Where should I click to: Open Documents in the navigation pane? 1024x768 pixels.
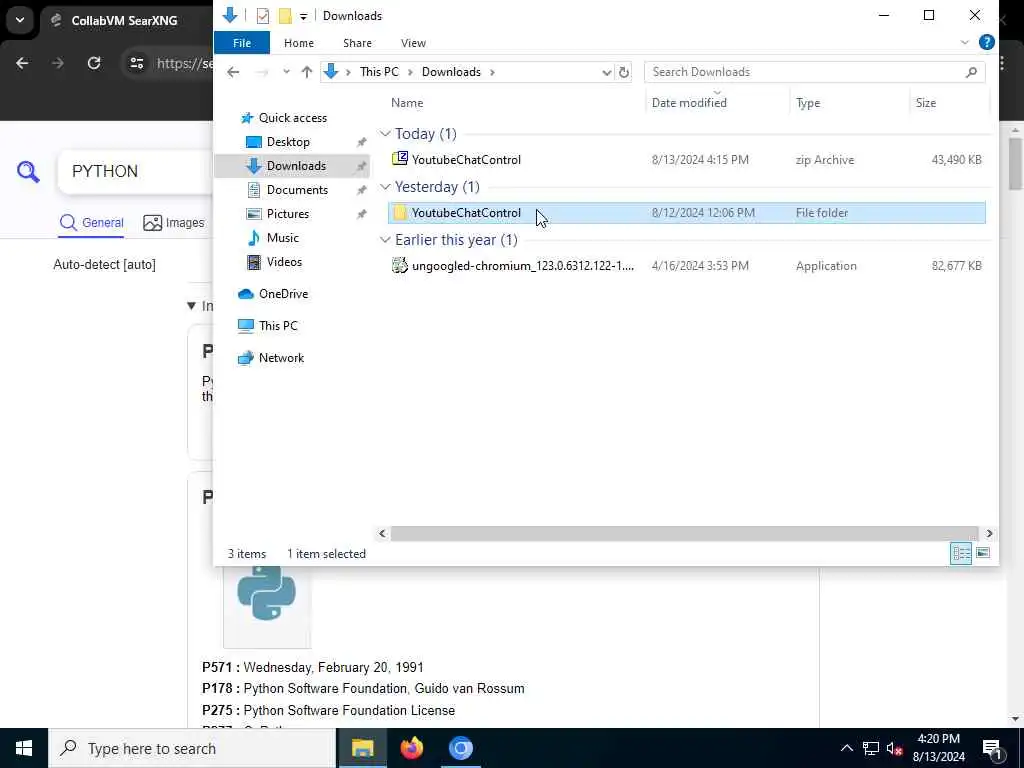point(297,190)
